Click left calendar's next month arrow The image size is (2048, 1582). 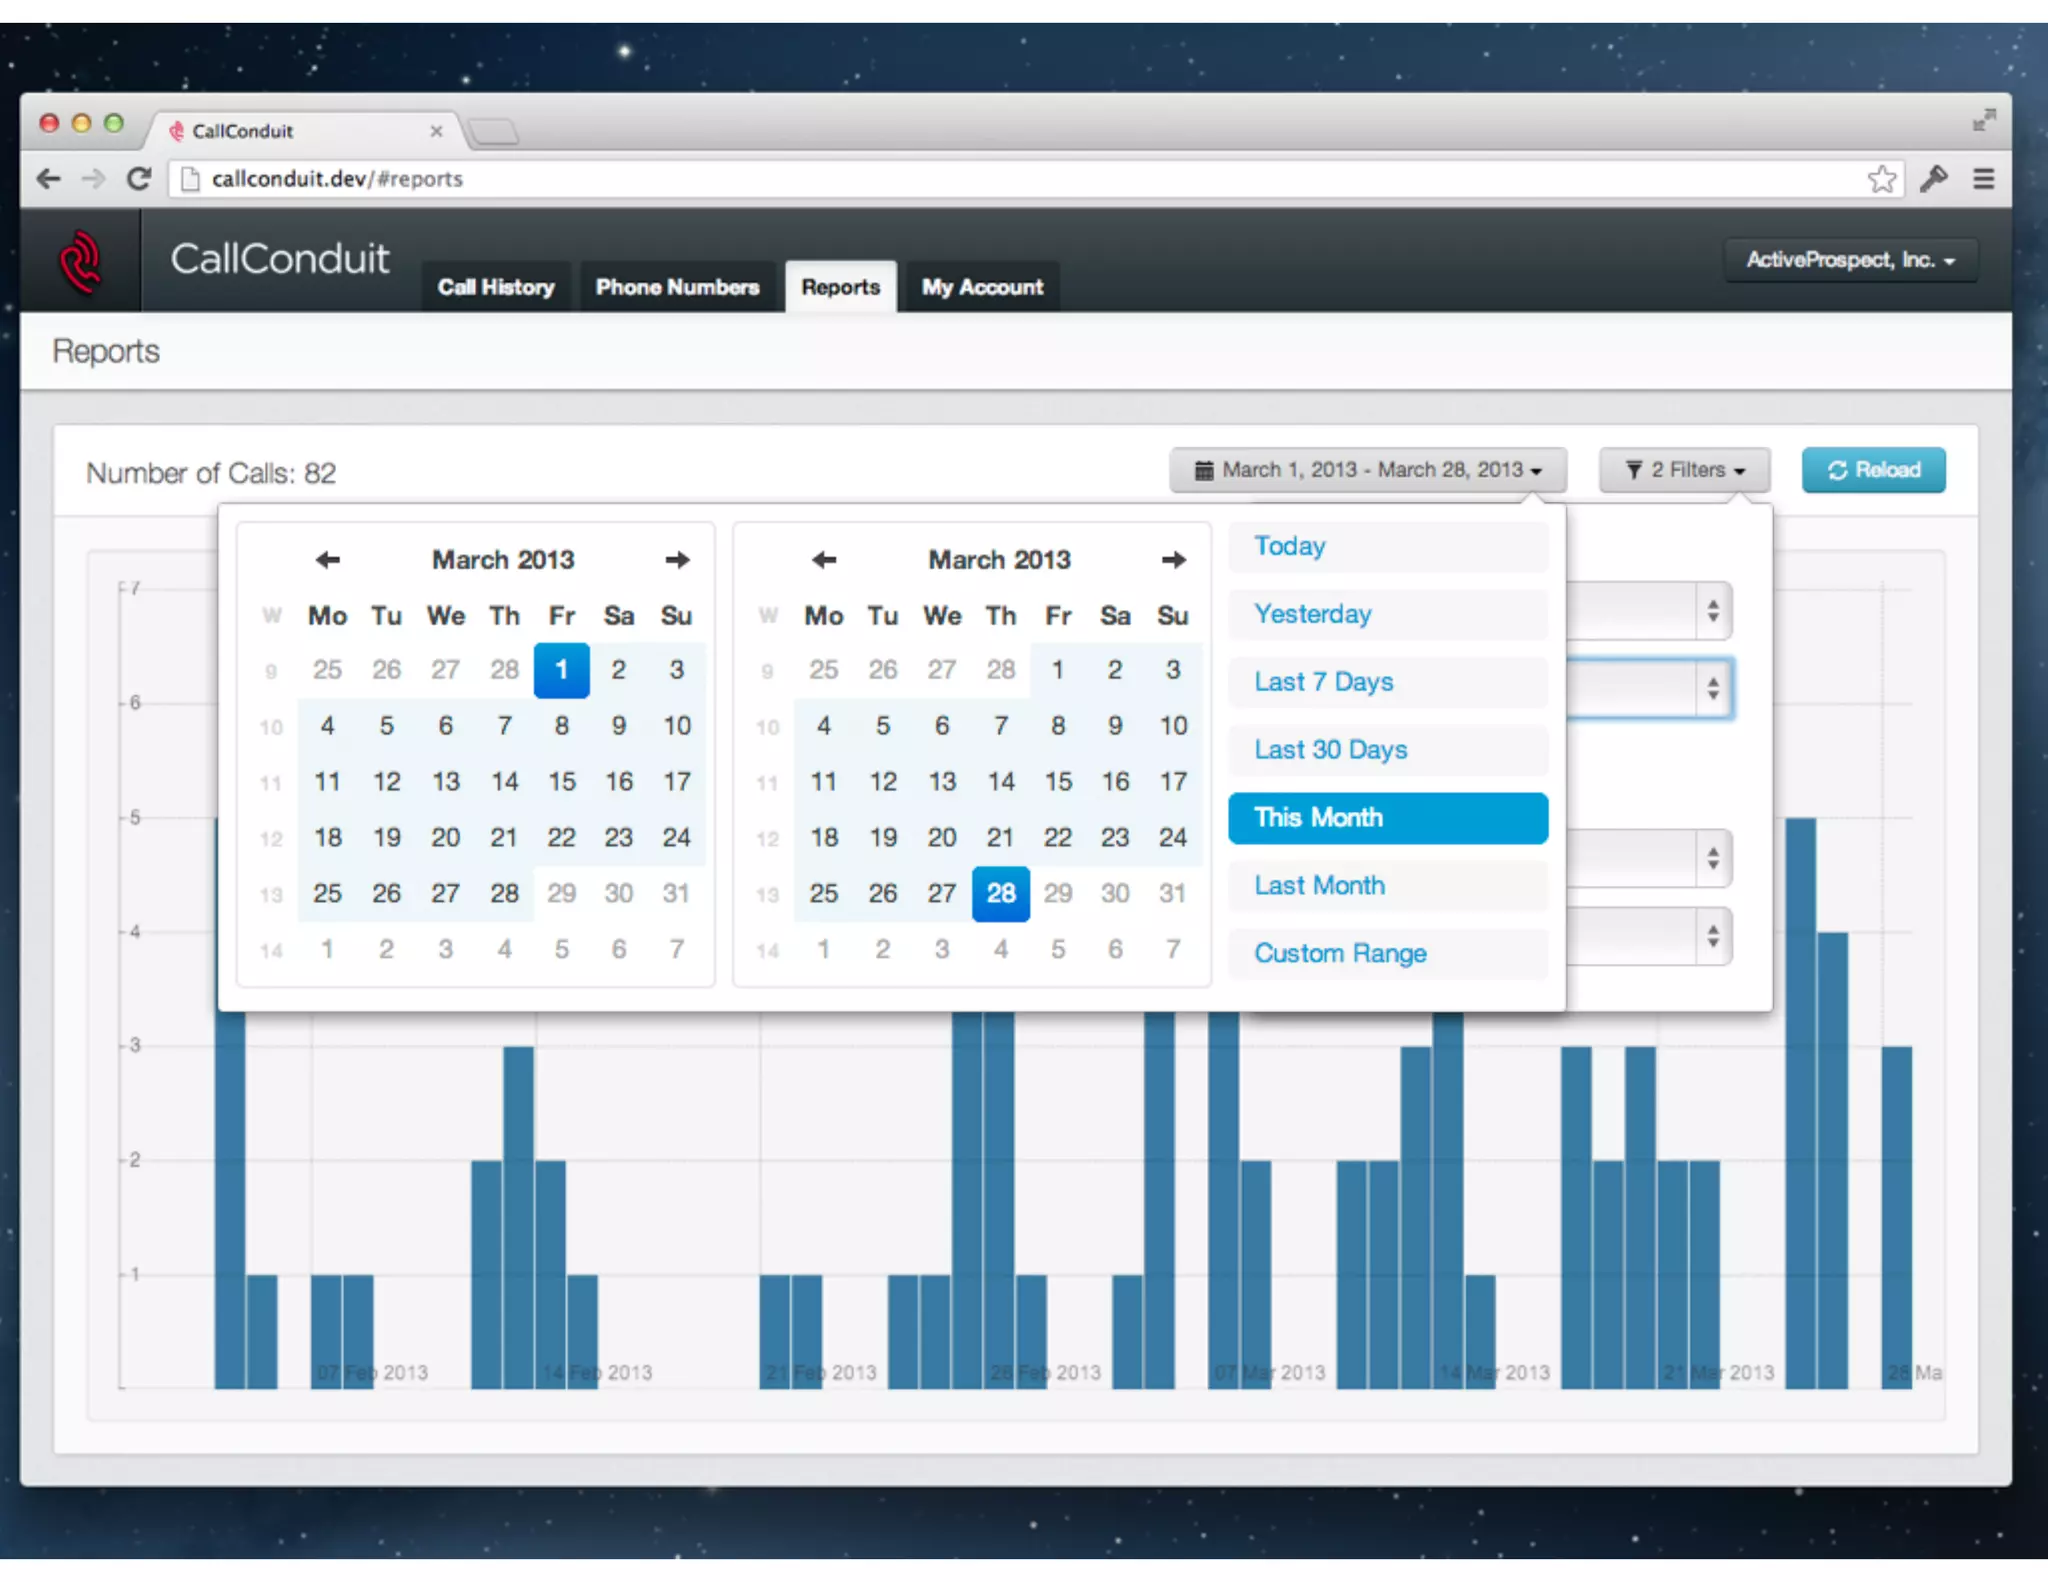(x=677, y=559)
